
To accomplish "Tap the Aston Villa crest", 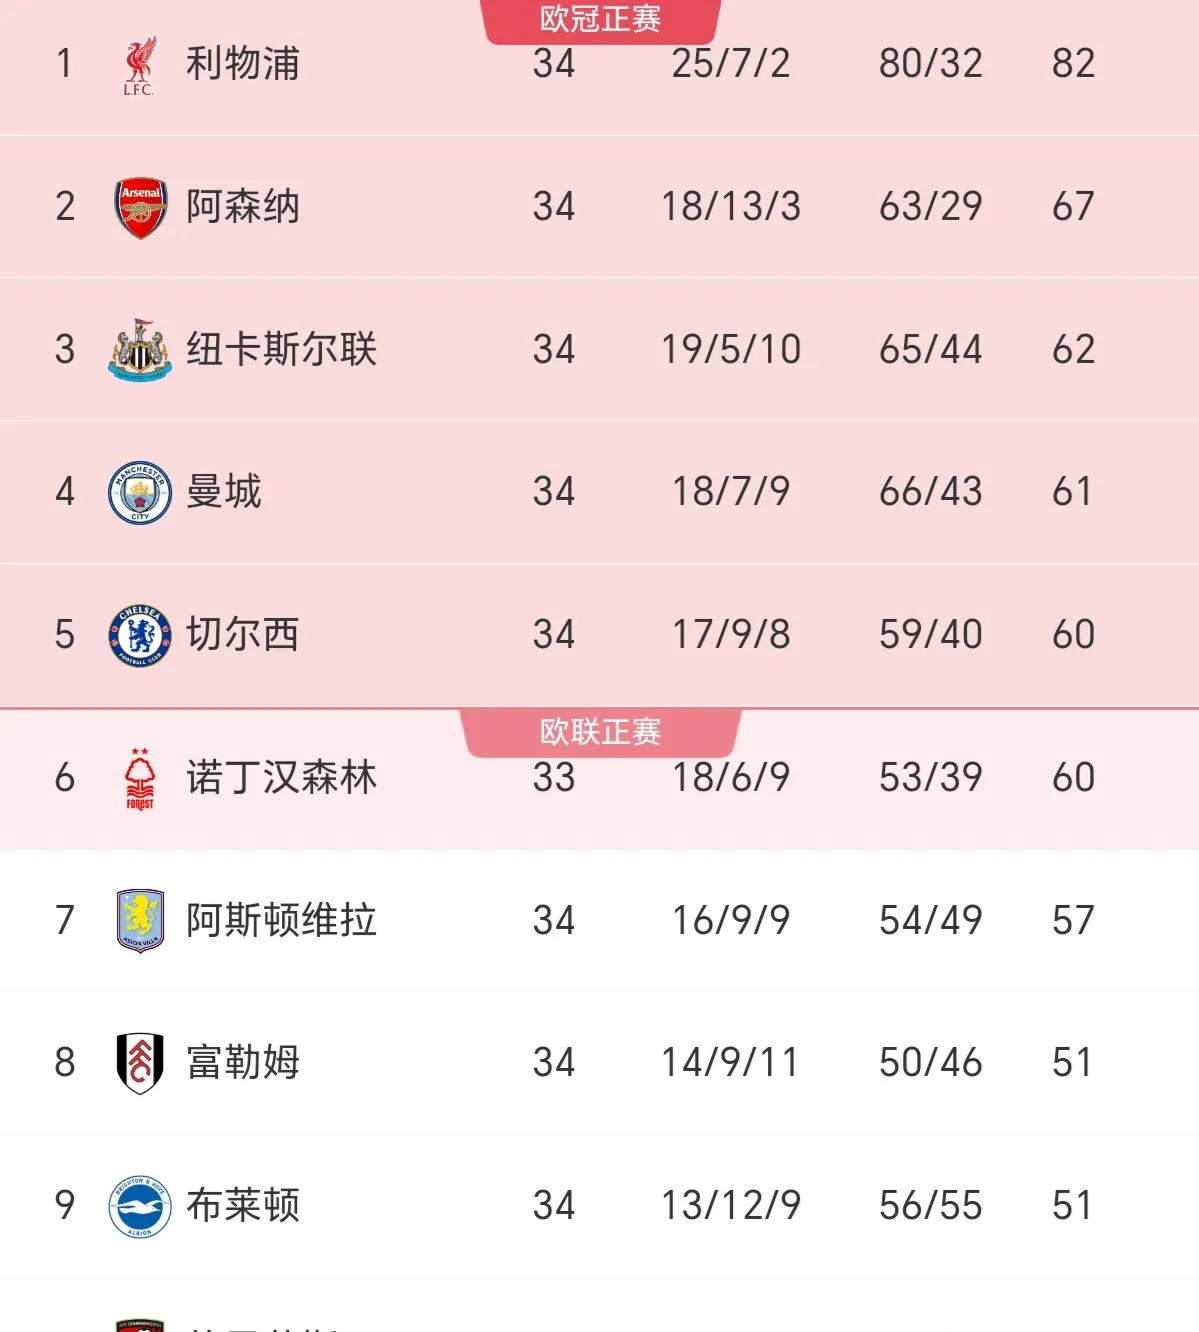I will point(140,920).
